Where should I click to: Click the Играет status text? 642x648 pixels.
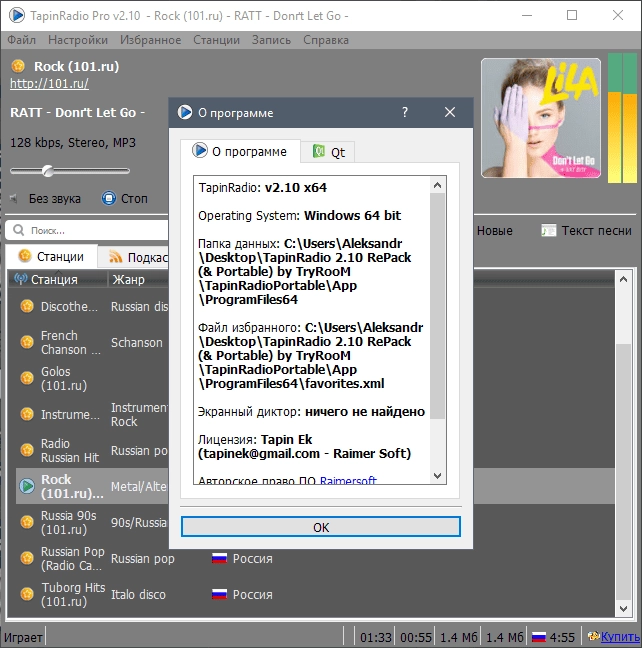(x=23, y=637)
